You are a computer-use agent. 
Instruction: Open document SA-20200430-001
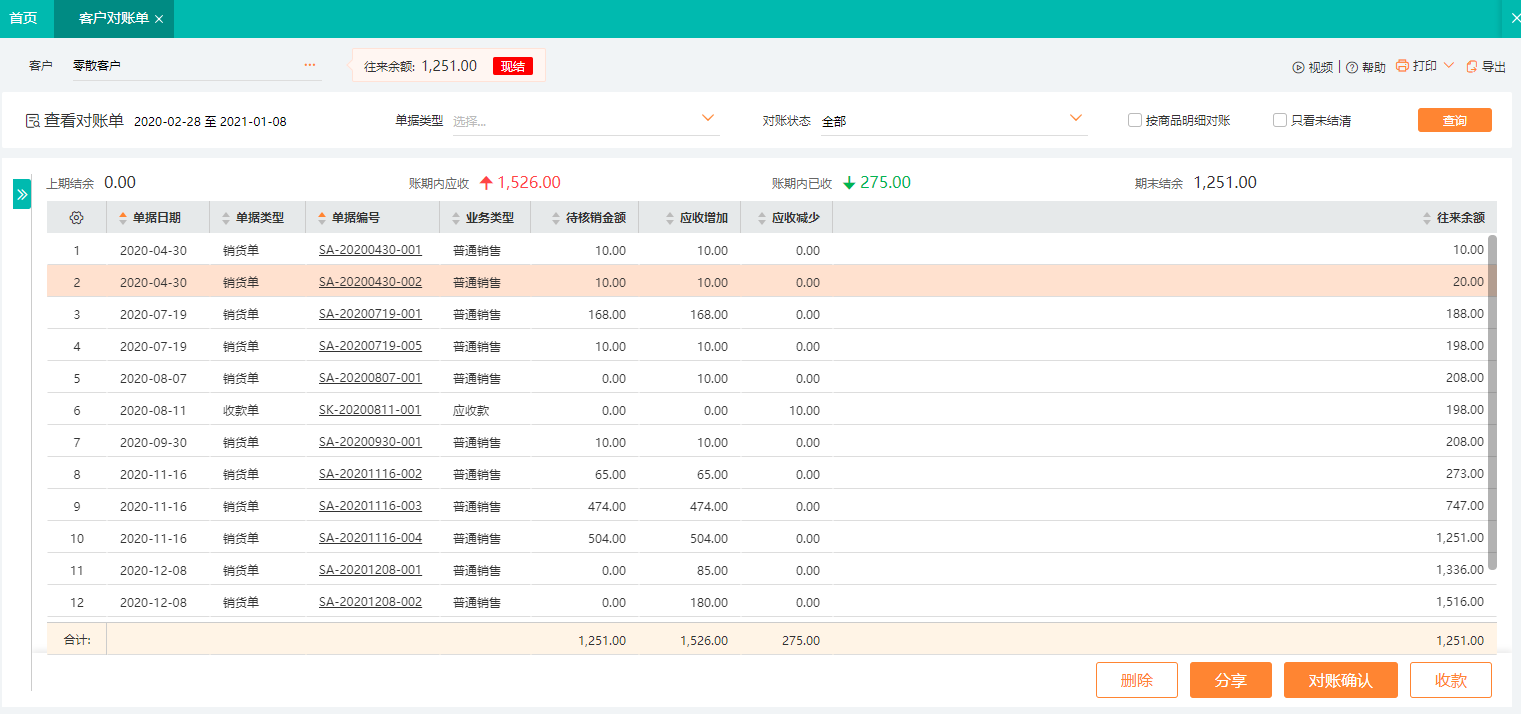pyautogui.click(x=370, y=250)
